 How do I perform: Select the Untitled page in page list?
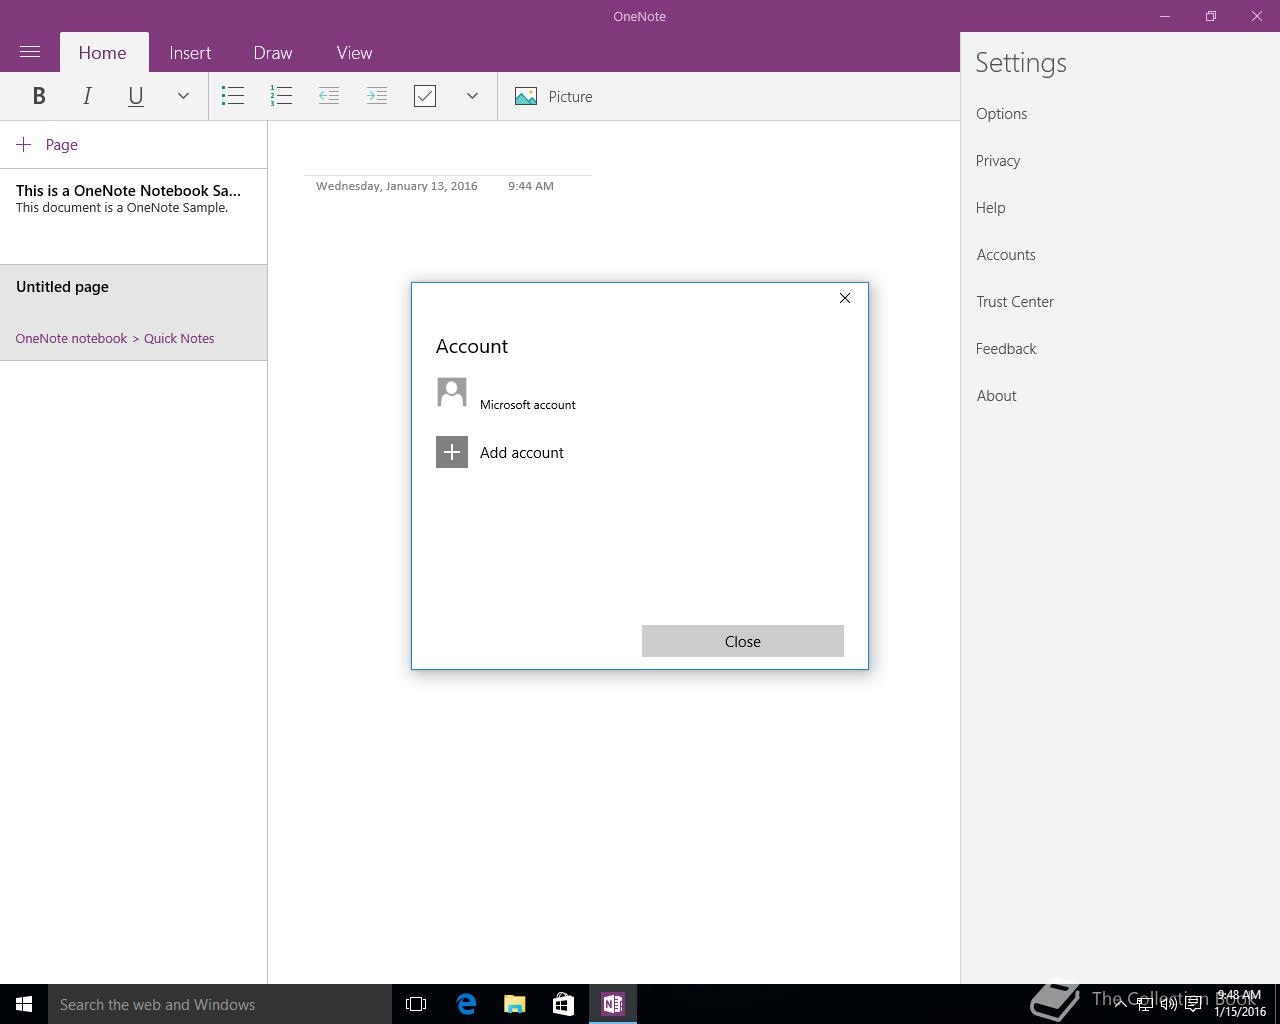[x=134, y=312]
